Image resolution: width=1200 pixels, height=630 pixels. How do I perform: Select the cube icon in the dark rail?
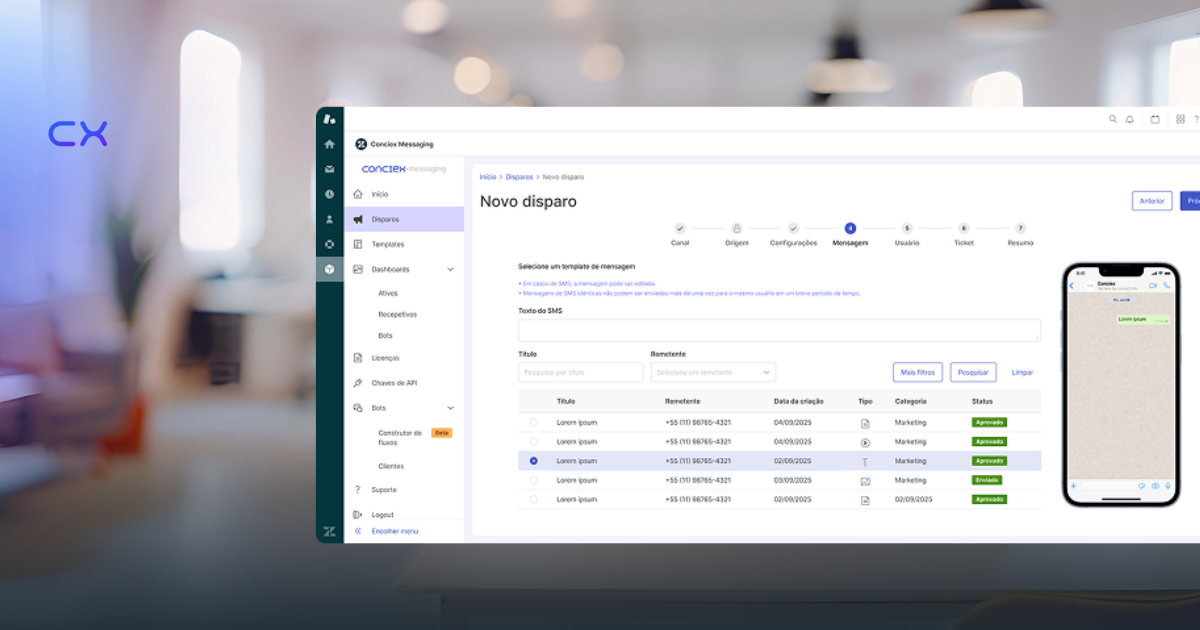[329, 269]
